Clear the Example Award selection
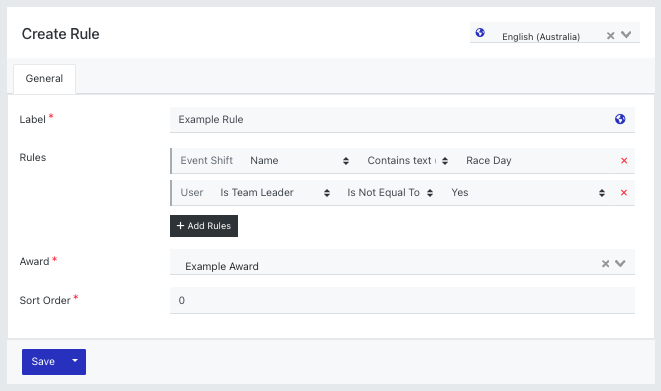 (x=605, y=264)
